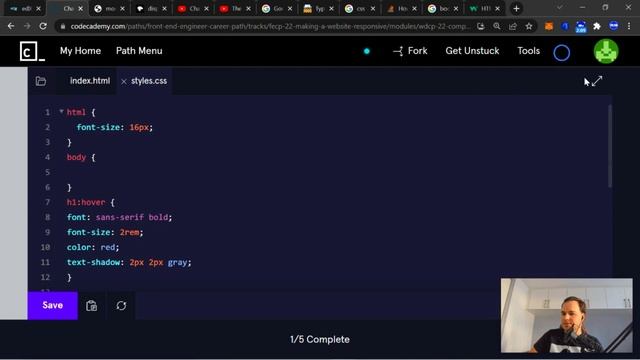This screenshot has width=640, height=360.
Task: Click the blue circle progress icon
Action: point(562,53)
